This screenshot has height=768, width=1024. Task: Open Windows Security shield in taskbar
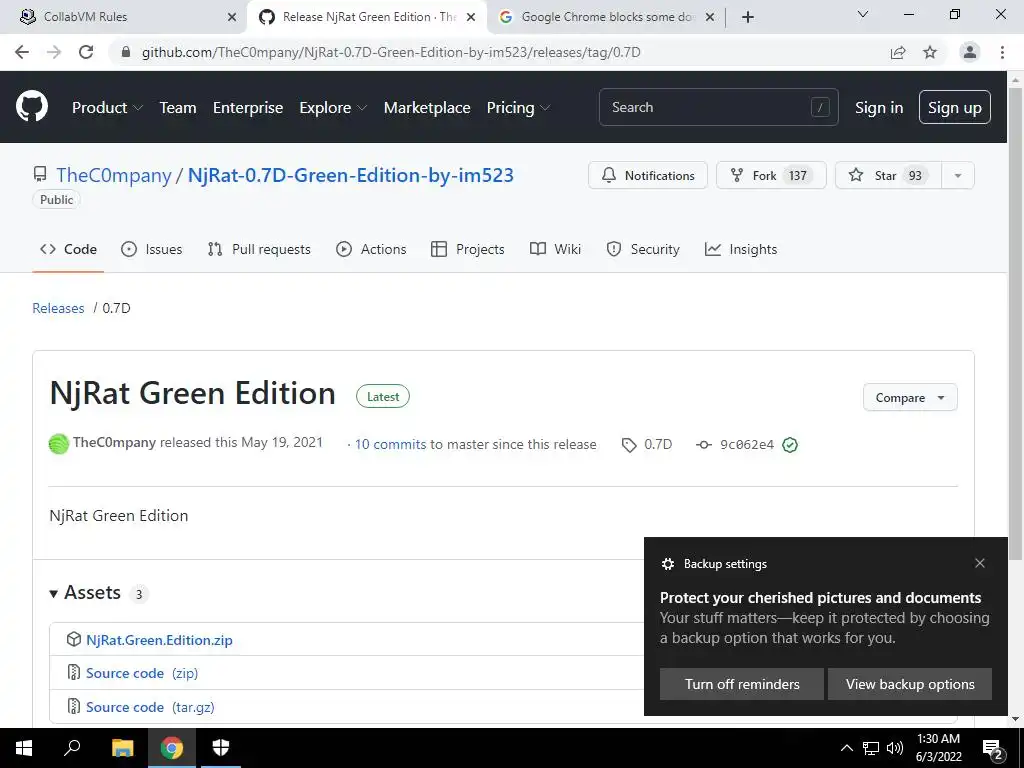(x=221, y=748)
